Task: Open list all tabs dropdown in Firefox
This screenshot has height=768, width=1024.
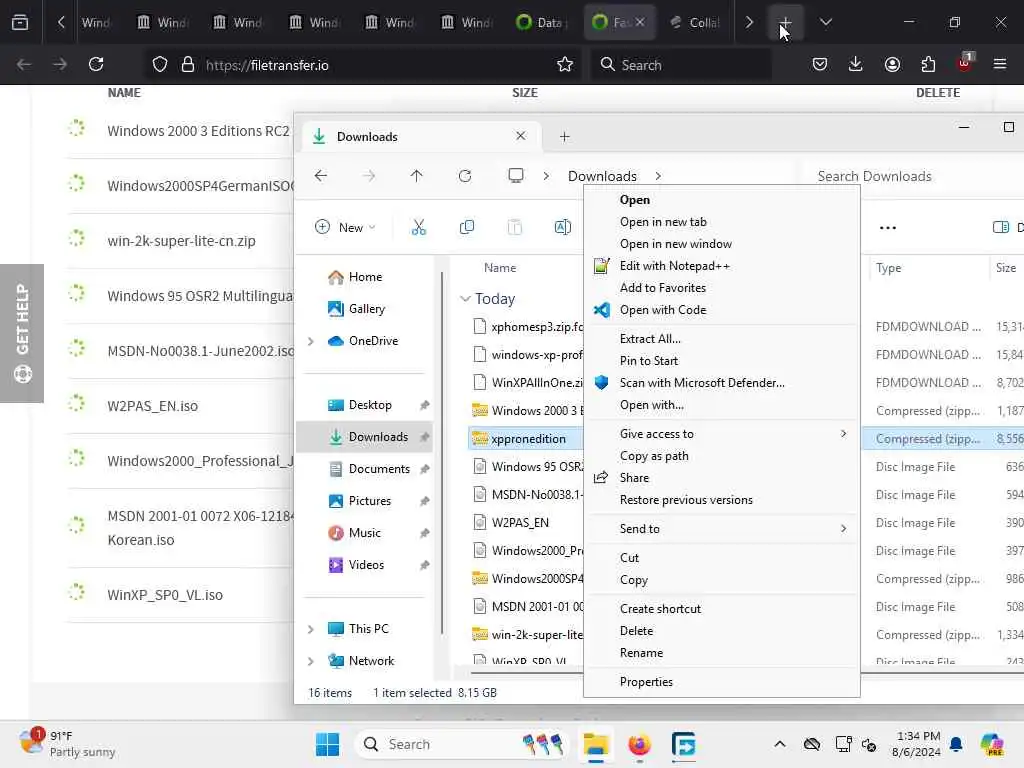Action: pyautogui.click(x=825, y=22)
